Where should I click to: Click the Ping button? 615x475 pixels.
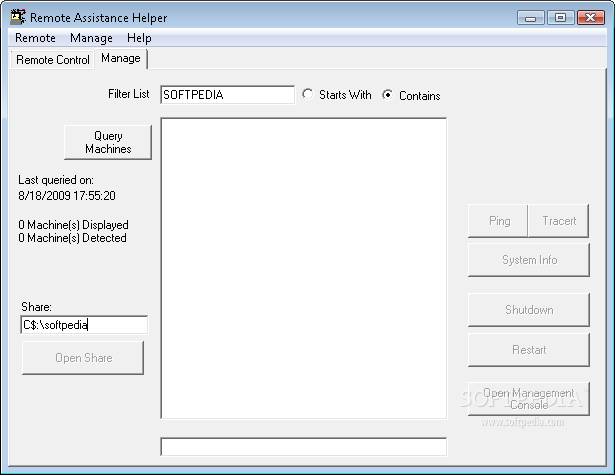click(x=498, y=221)
